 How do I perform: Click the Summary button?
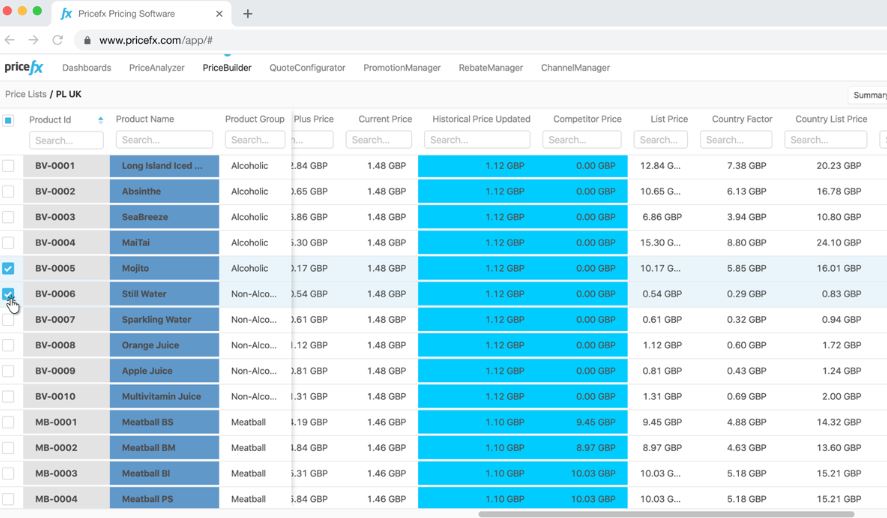(868, 95)
